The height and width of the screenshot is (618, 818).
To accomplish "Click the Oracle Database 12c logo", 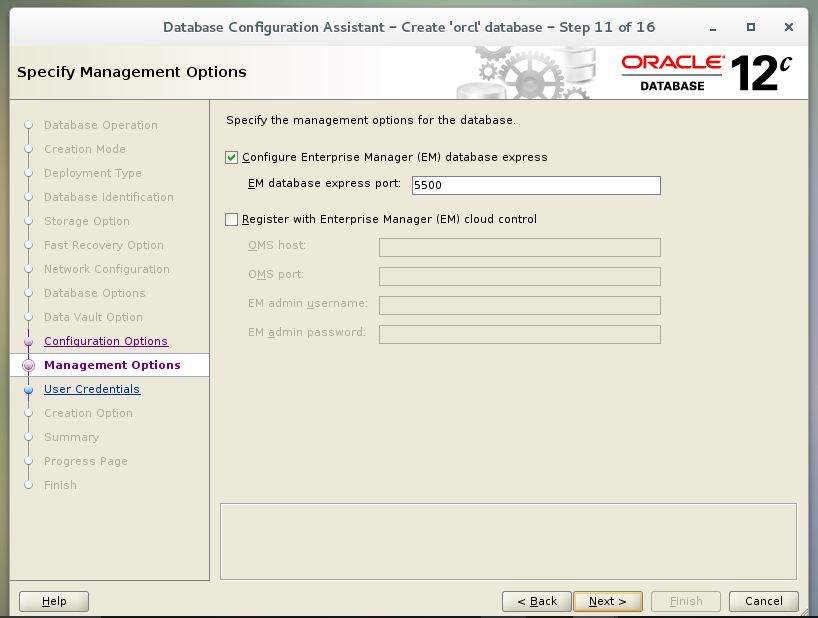I will (706, 73).
